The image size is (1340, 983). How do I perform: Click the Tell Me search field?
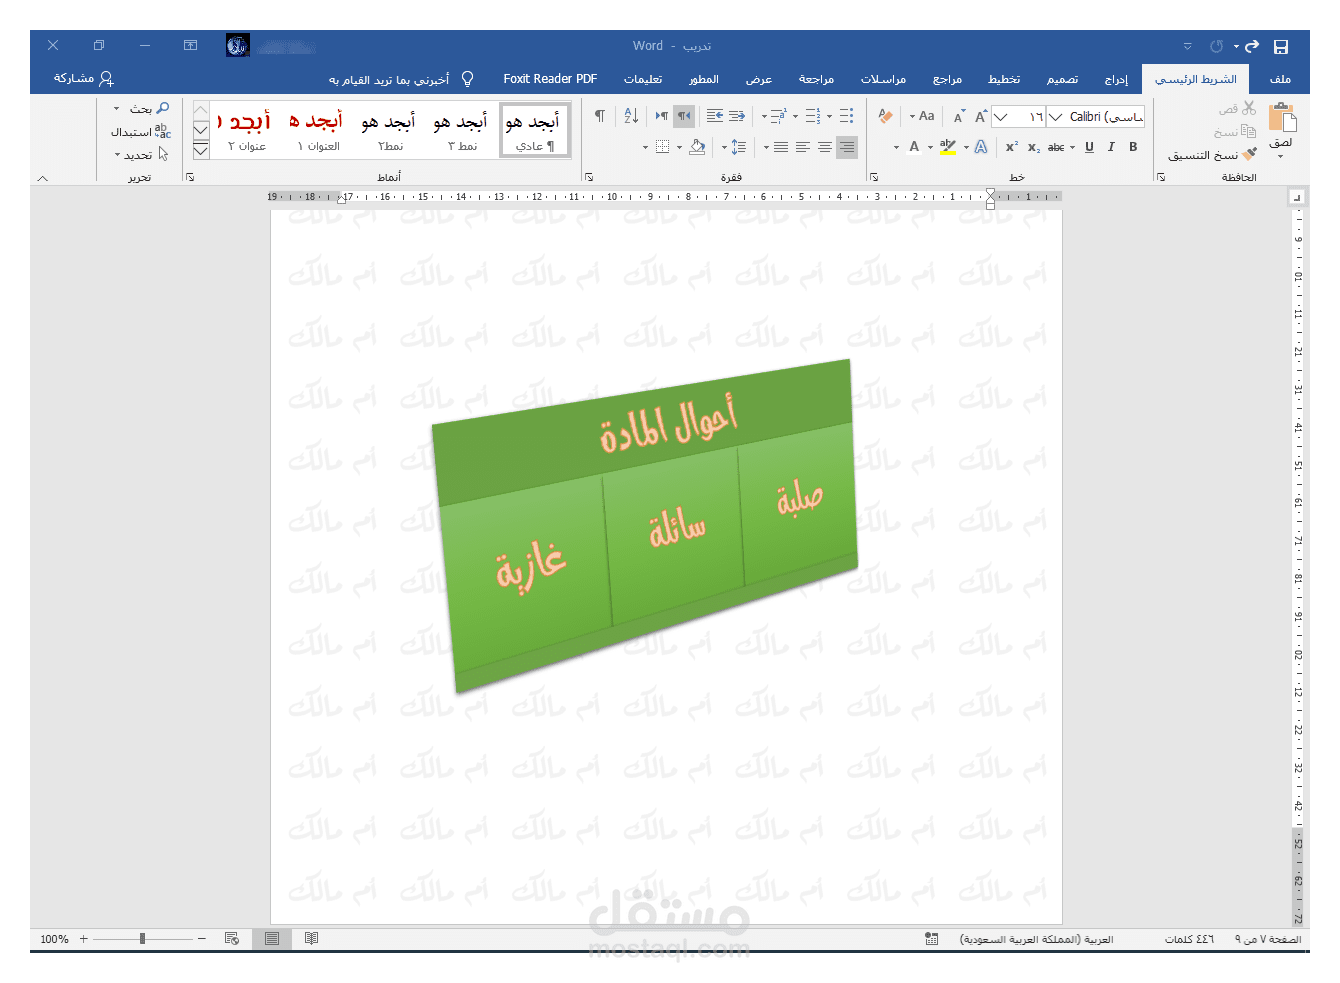point(400,79)
